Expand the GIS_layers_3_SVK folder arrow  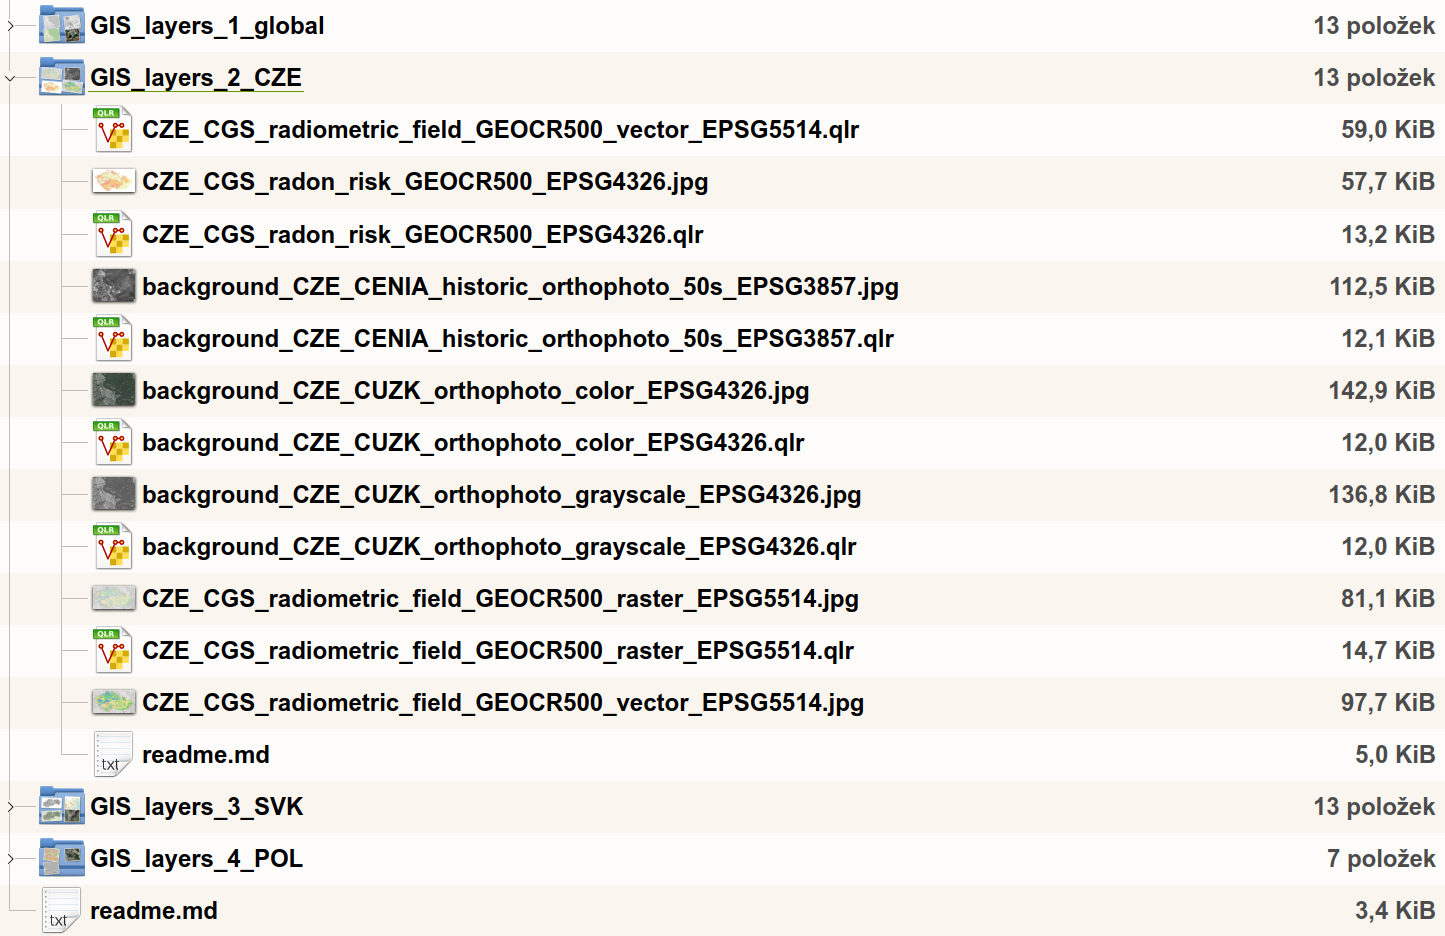tap(10, 807)
